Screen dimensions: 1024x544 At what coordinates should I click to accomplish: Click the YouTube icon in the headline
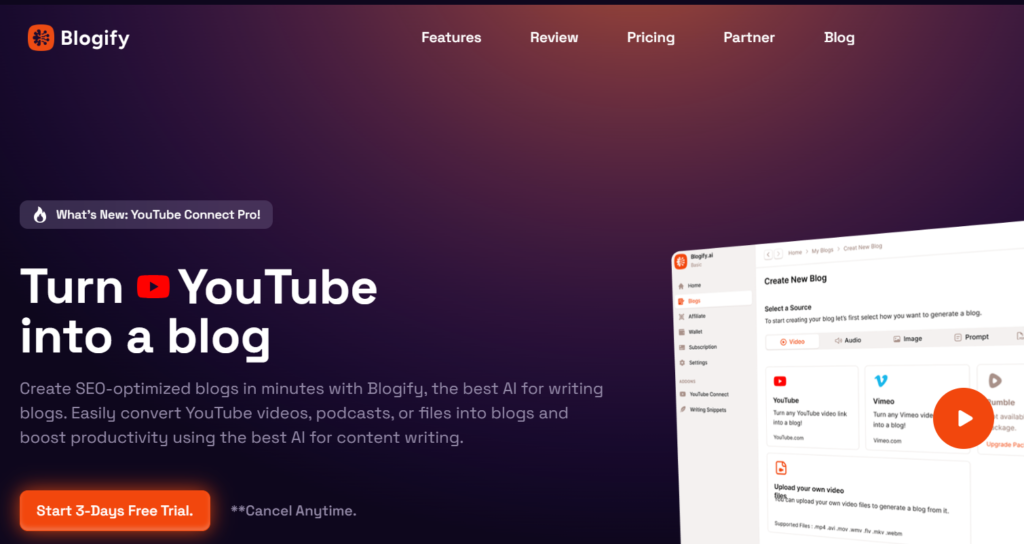(x=153, y=288)
